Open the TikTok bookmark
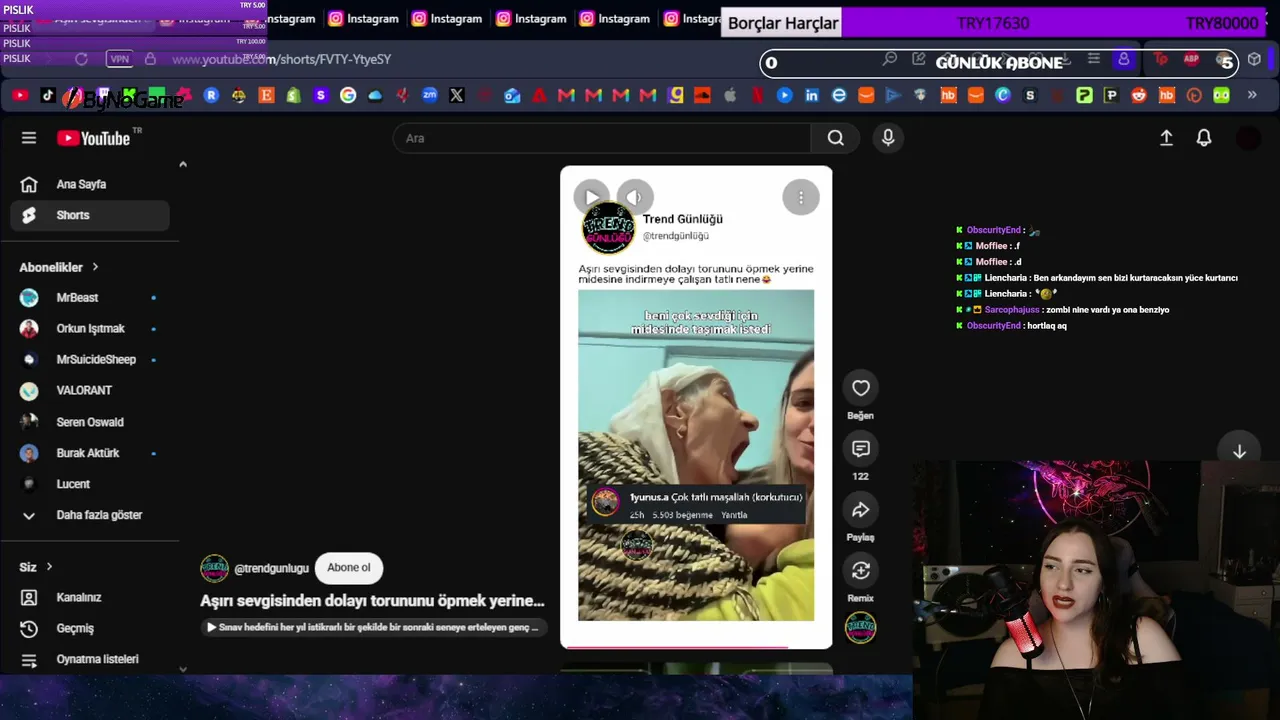Viewport: 1280px width, 720px height. click(x=48, y=96)
